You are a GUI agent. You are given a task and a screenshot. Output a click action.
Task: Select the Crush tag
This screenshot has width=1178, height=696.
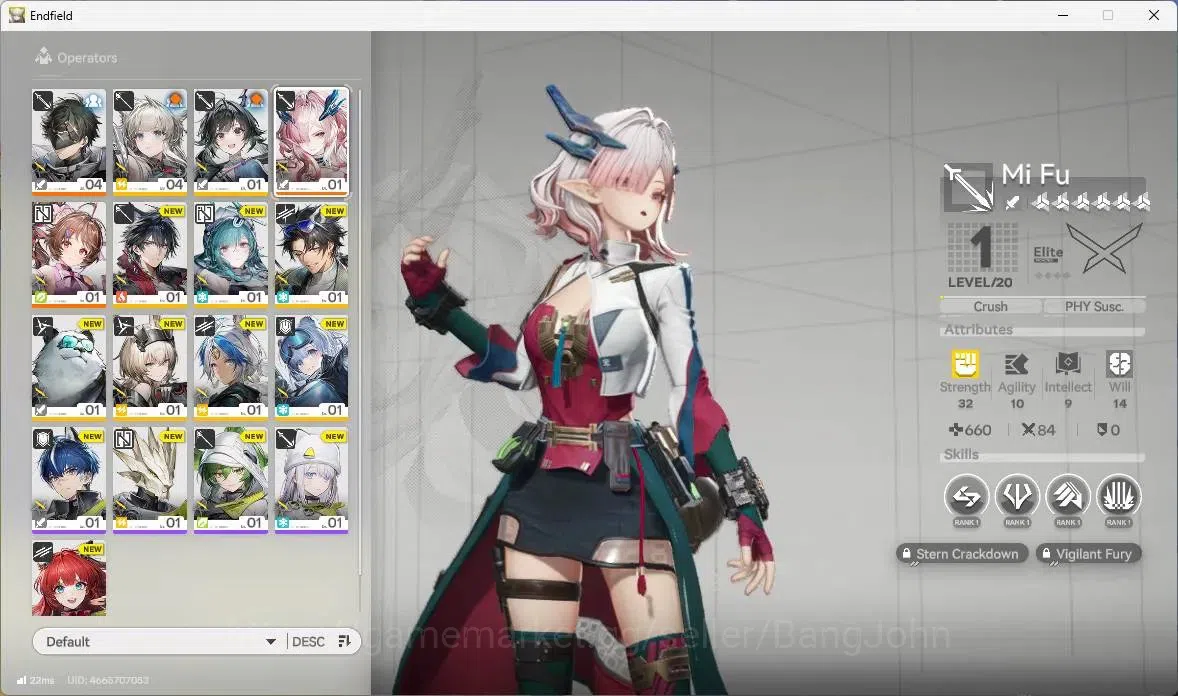(990, 307)
